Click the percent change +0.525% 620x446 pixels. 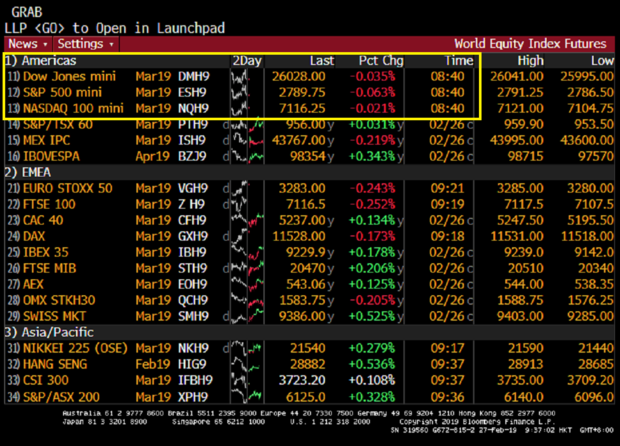point(372,316)
